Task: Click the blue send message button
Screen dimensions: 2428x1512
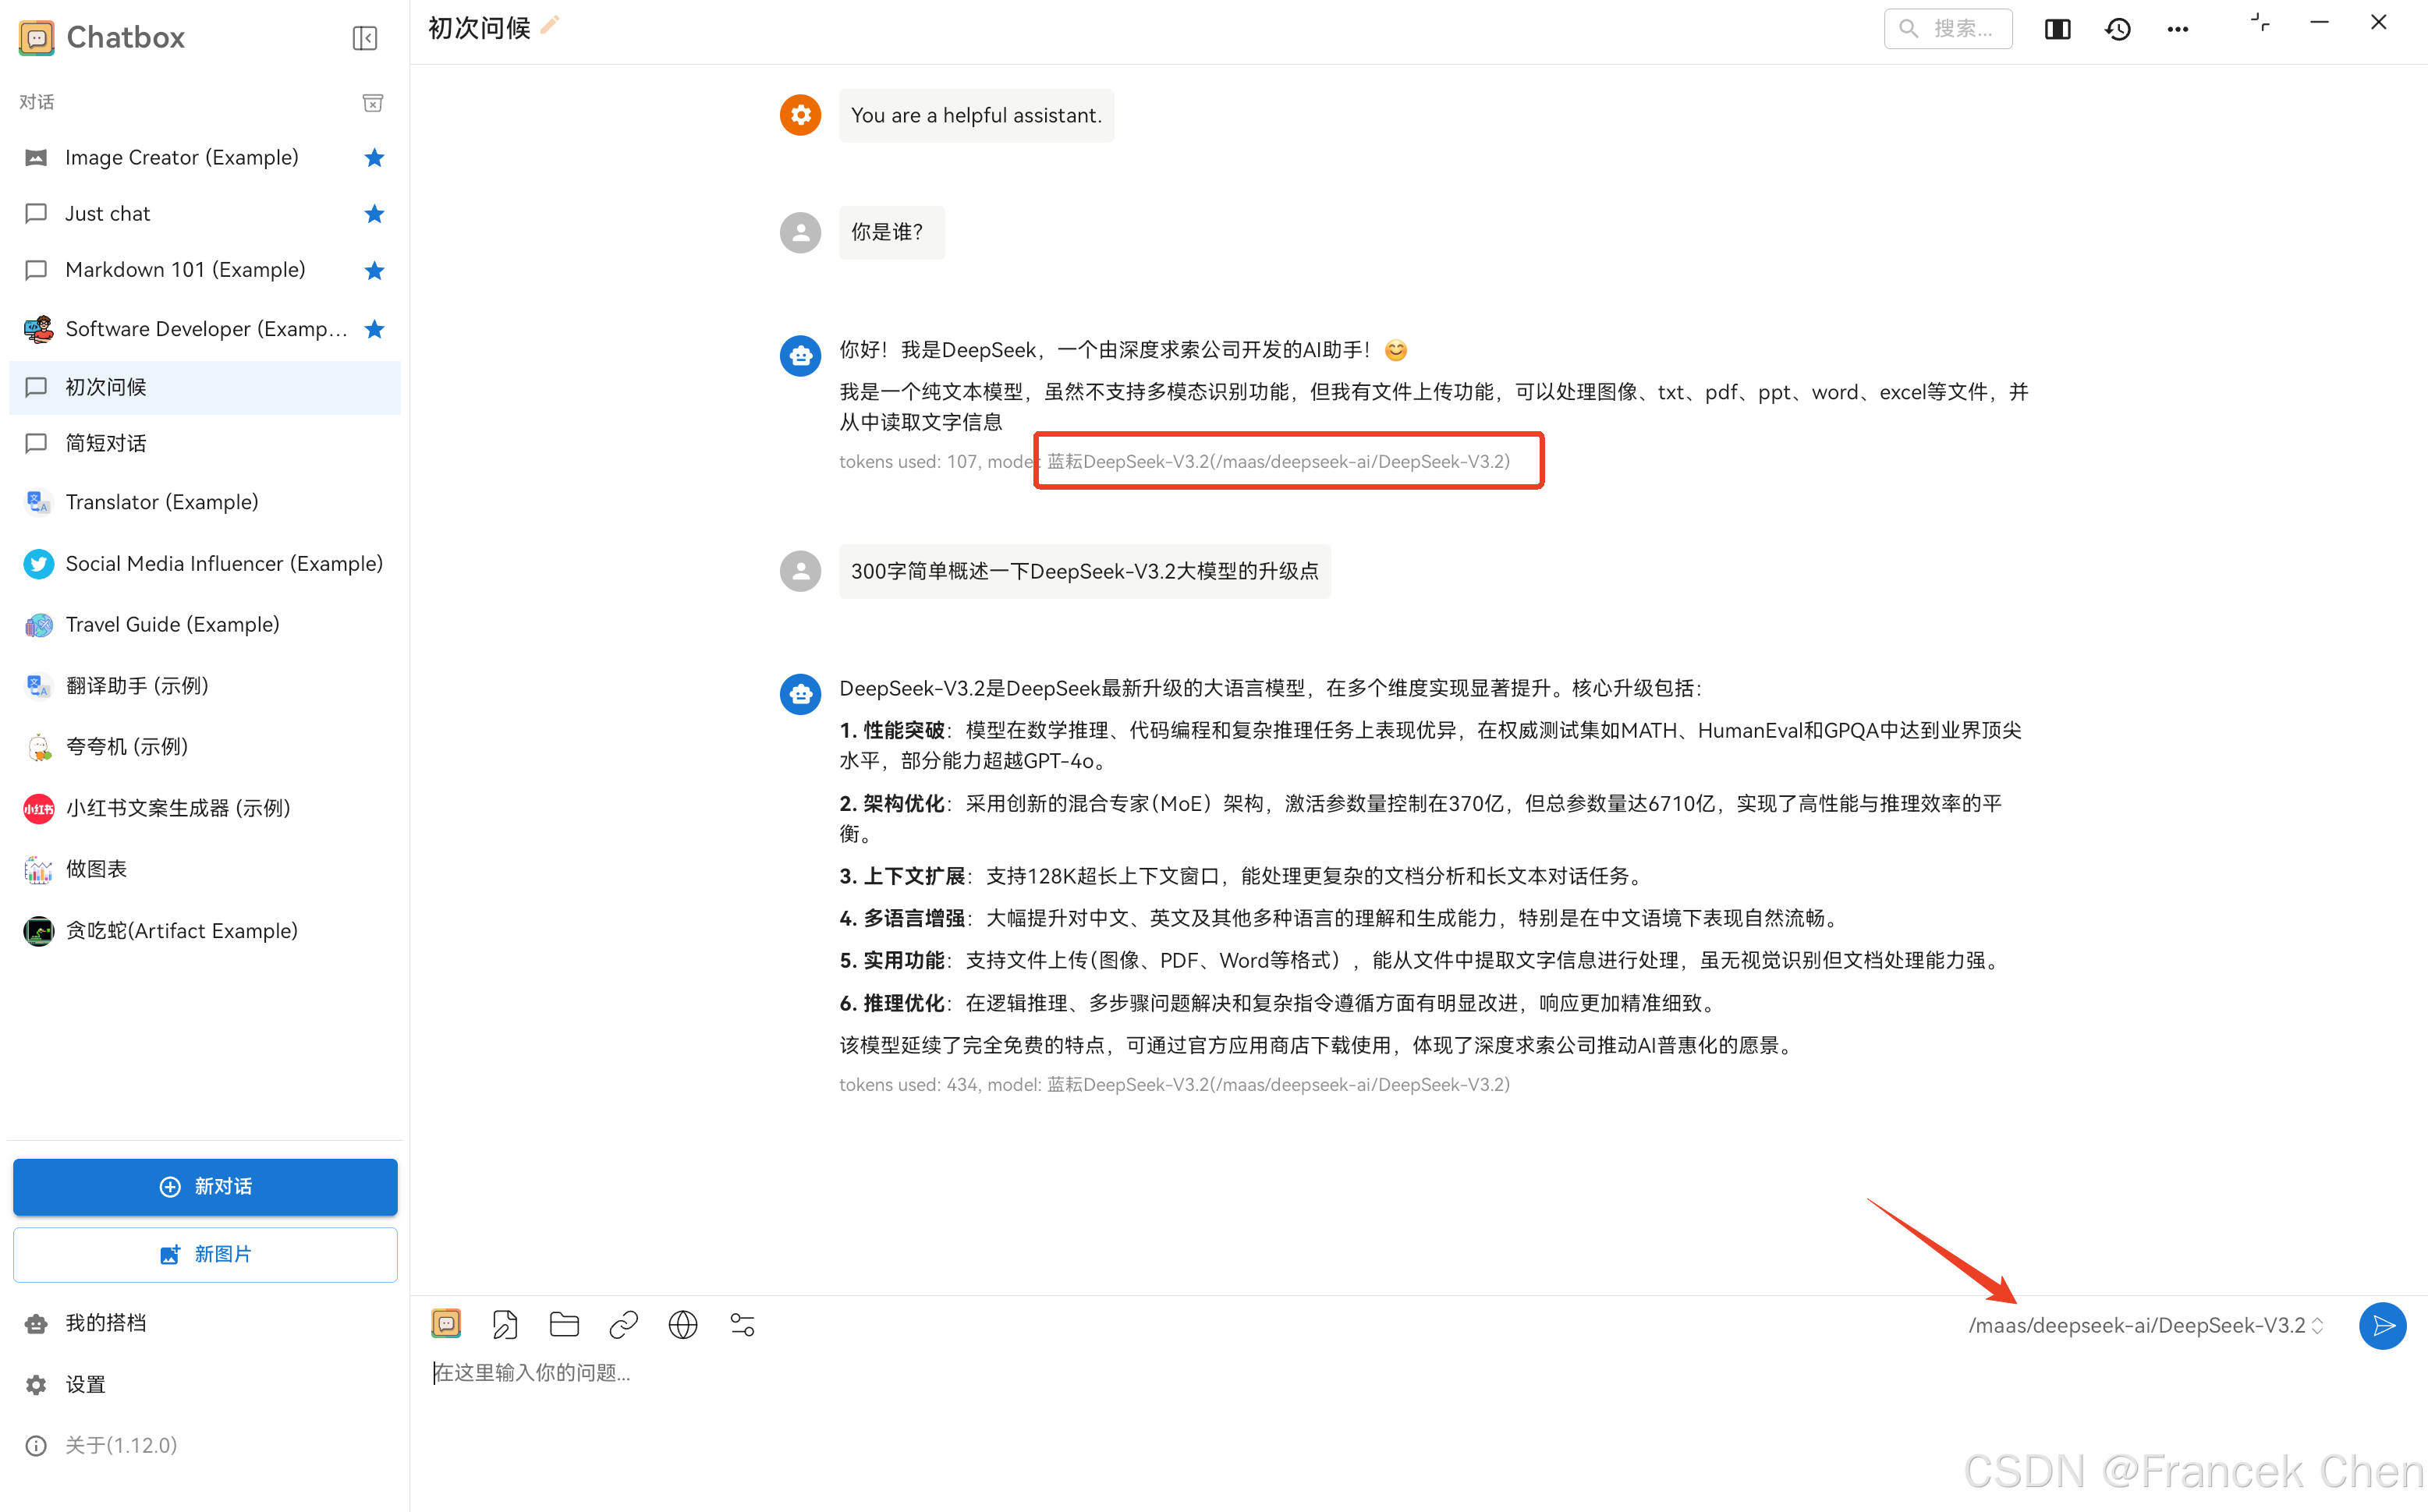Action: click(2382, 1326)
